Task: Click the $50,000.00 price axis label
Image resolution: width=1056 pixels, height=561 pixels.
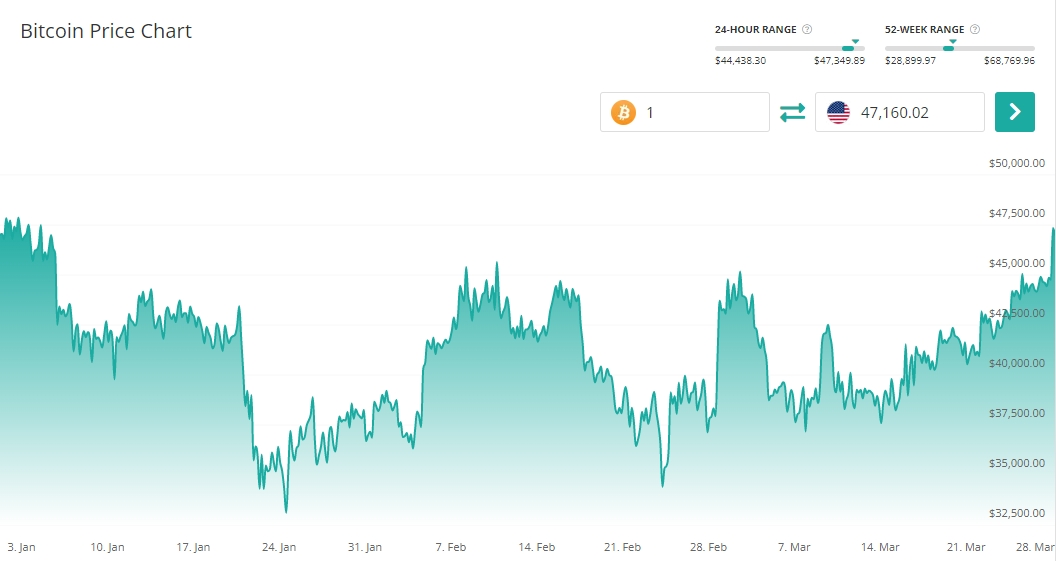Action: 1016,163
